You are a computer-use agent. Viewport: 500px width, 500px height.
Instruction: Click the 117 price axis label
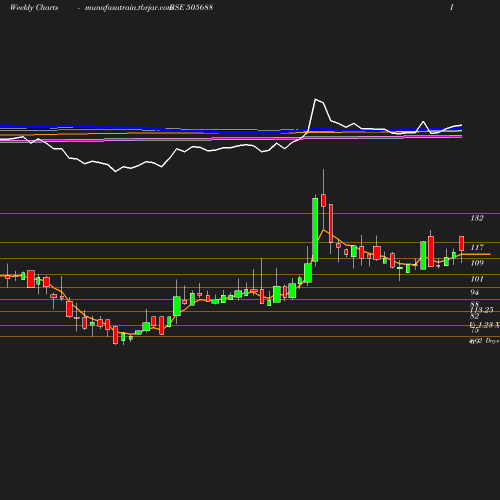pyautogui.click(x=477, y=247)
